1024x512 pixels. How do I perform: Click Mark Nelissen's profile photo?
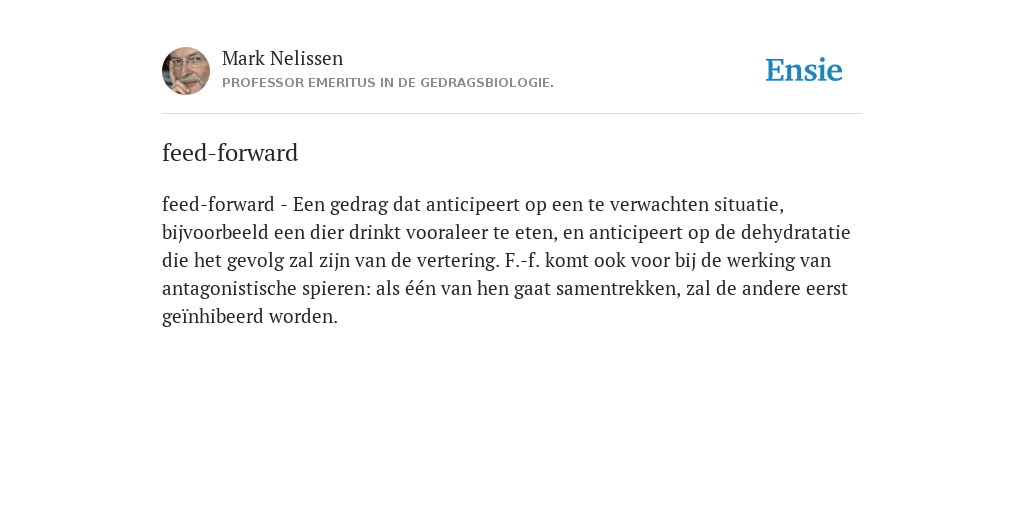[x=186, y=71]
